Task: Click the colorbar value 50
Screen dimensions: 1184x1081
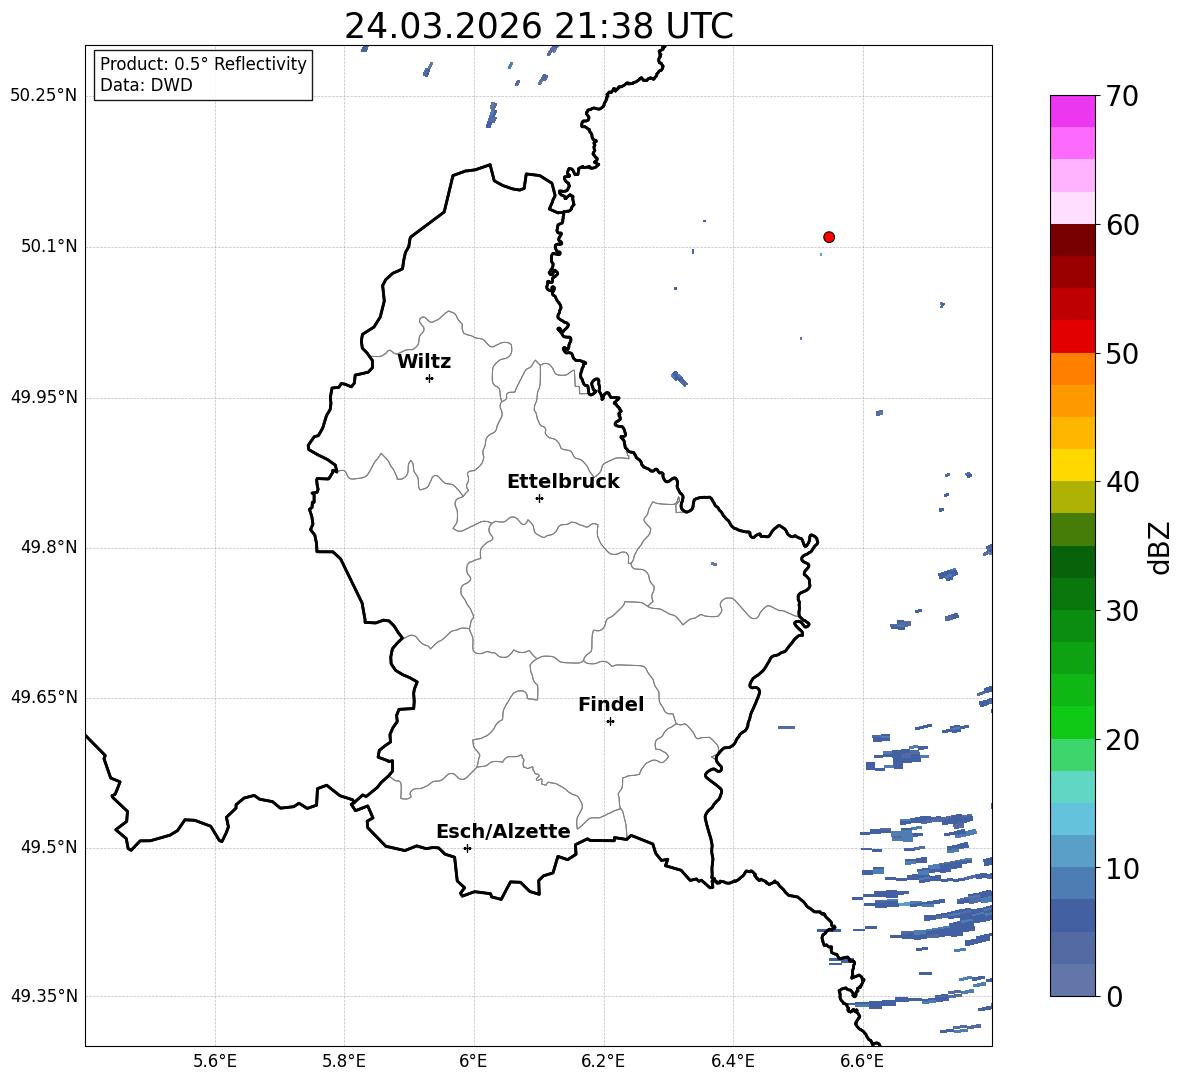Action: click(x=1122, y=353)
